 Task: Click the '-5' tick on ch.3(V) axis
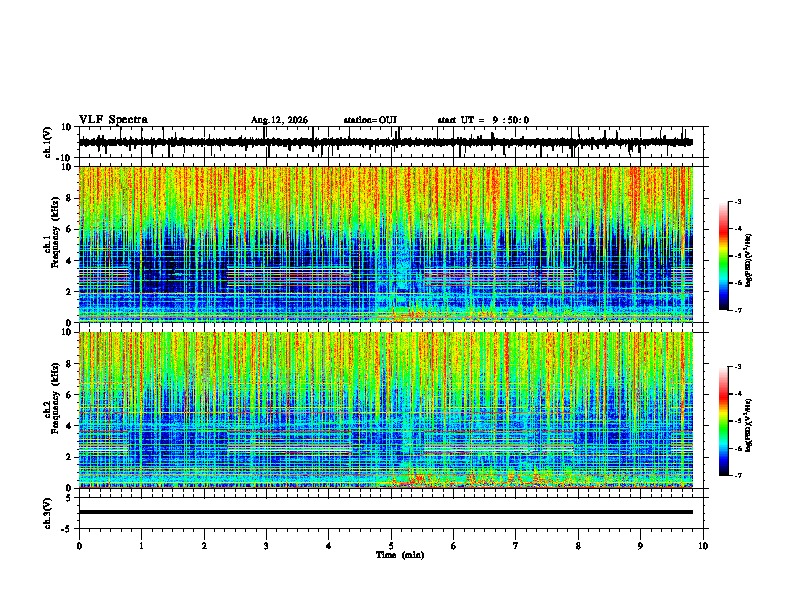point(67,529)
